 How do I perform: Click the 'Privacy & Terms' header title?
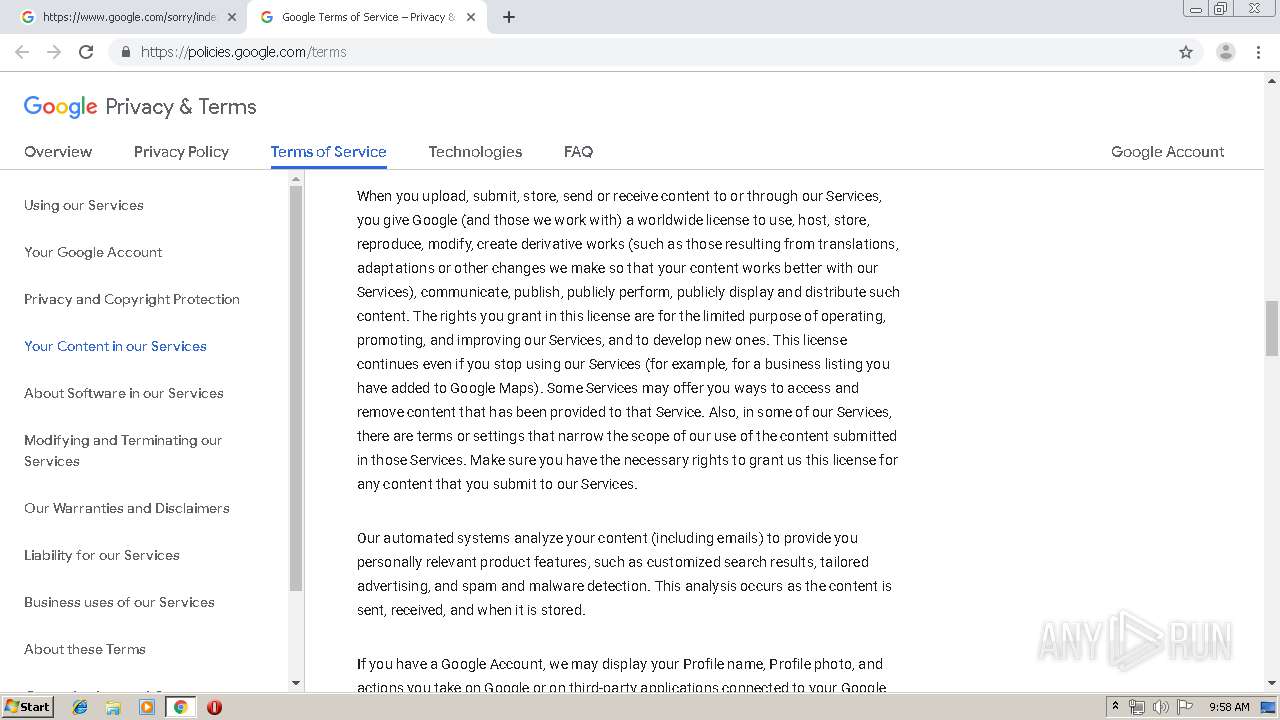(x=181, y=107)
